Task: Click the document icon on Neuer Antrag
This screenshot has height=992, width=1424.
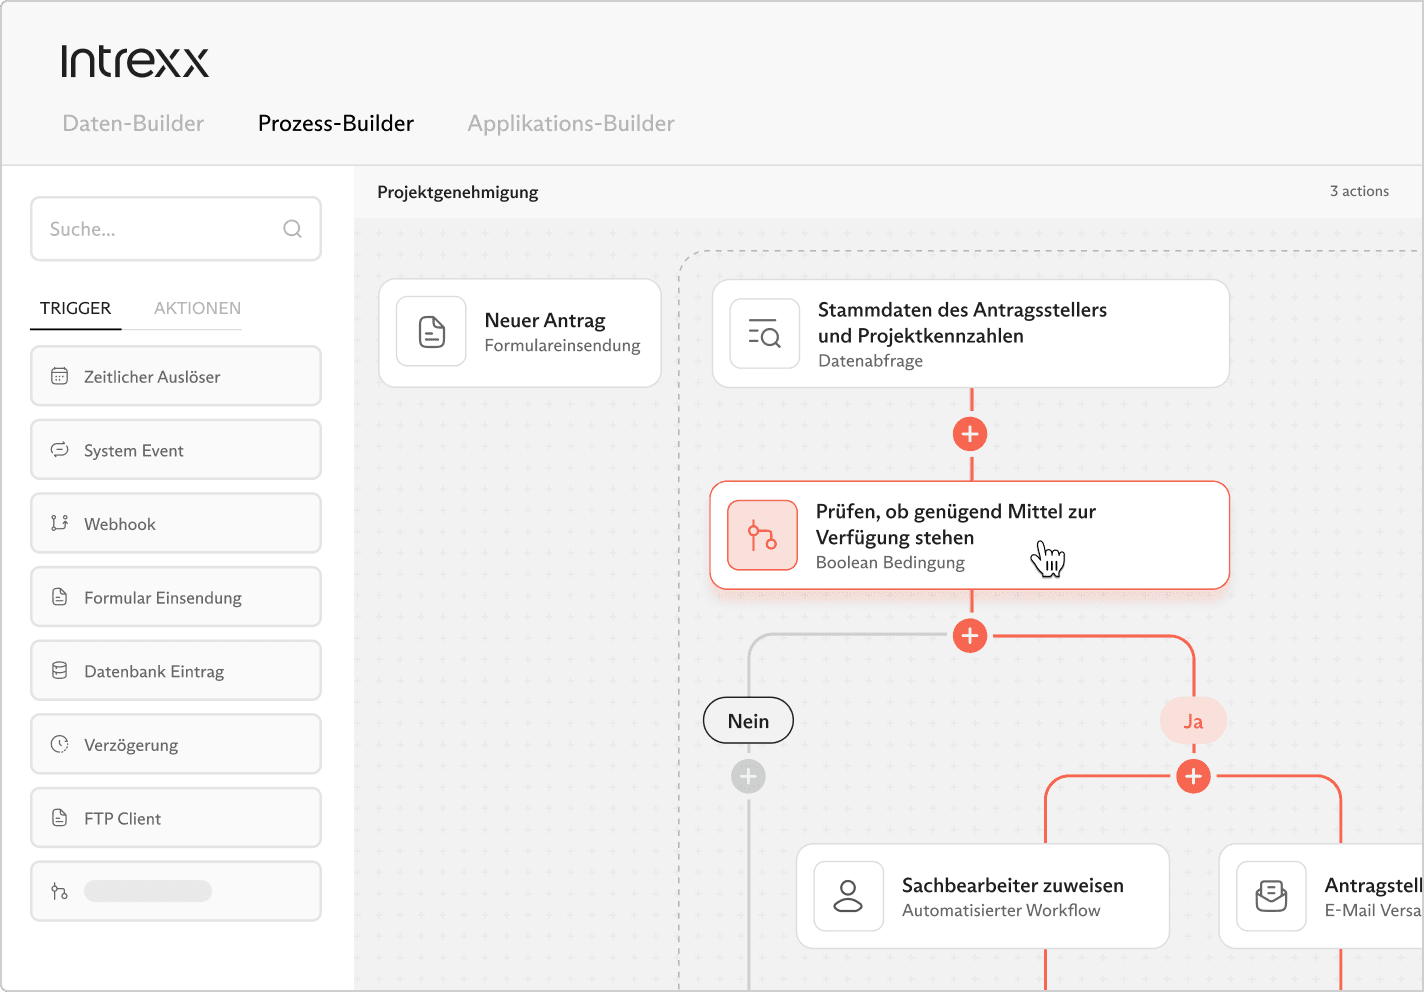Action: click(x=431, y=332)
